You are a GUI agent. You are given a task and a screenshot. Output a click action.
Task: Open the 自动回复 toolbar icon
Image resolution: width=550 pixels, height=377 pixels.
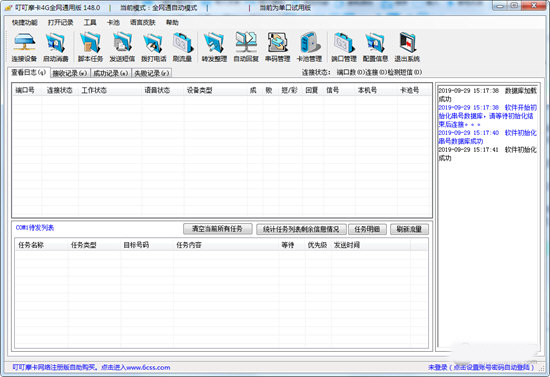tap(246, 47)
